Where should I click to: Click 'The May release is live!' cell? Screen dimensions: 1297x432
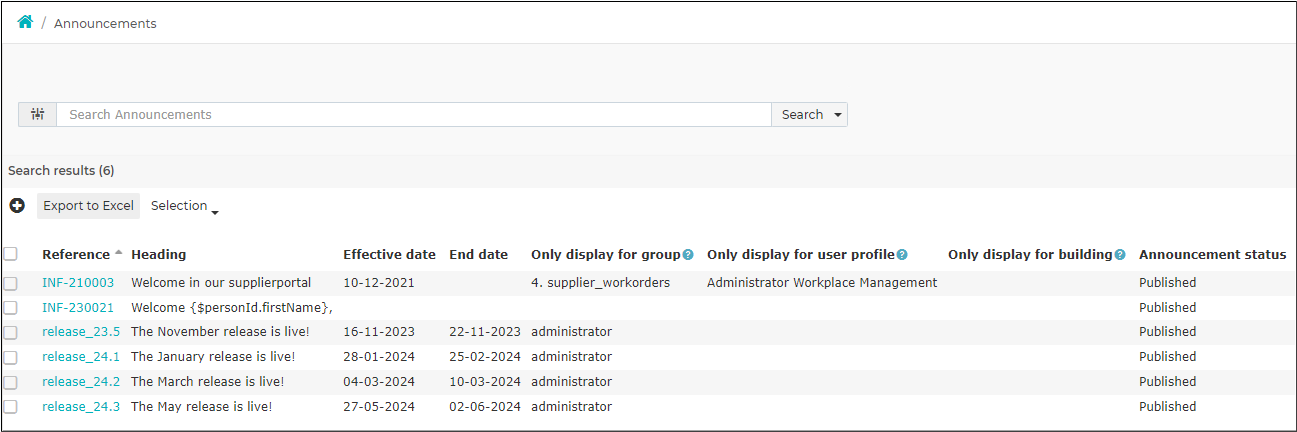[201, 407]
